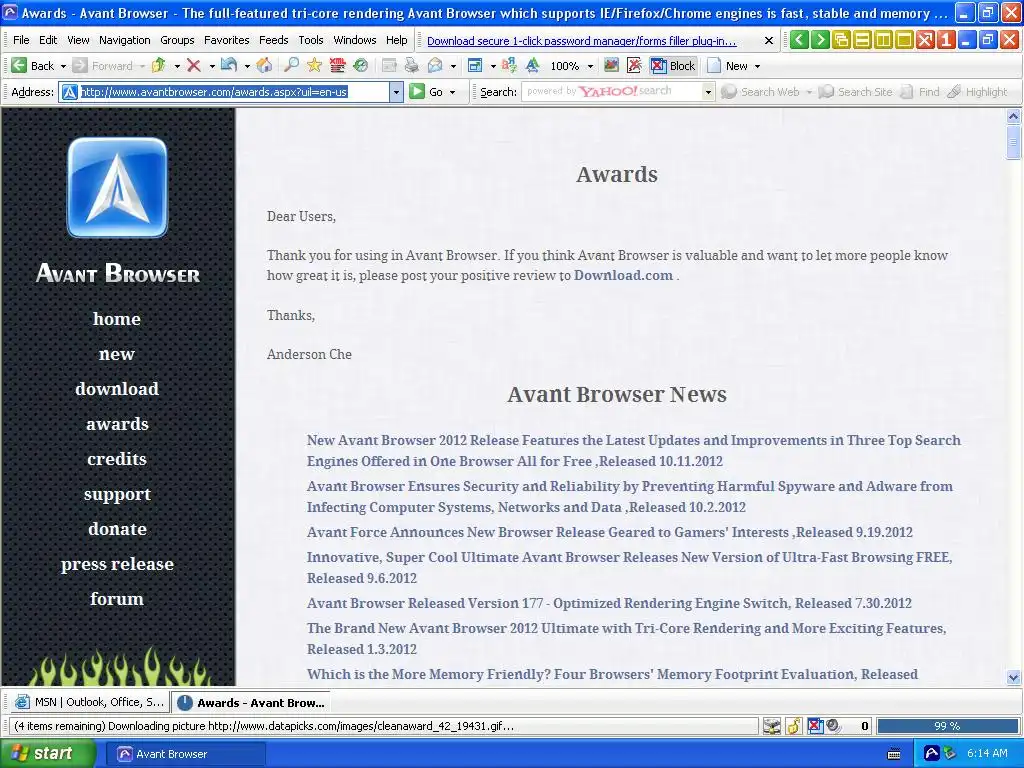Screen dimensions: 1024x768
Task: Click the full screen window icon
Action: tap(475, 65)
